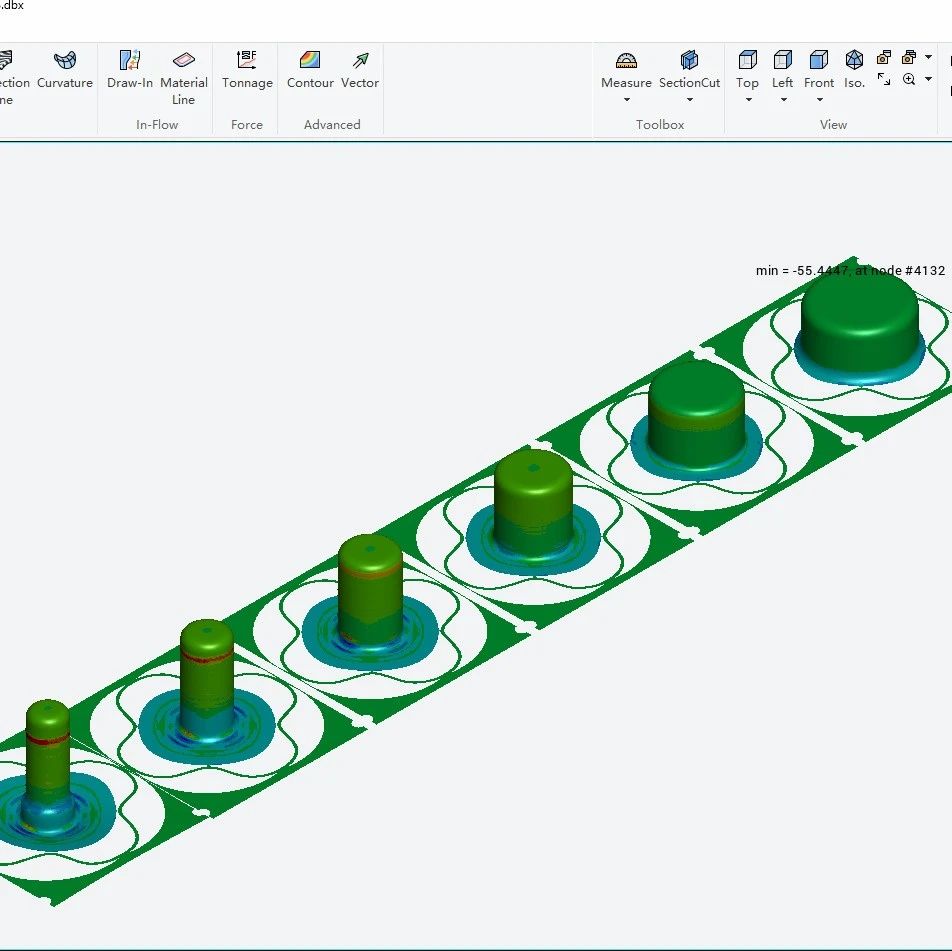Image resolution: width=952 pixels, height=951 pixels.
Task: Select the Draw-In tool
Action: click(129, 70)
